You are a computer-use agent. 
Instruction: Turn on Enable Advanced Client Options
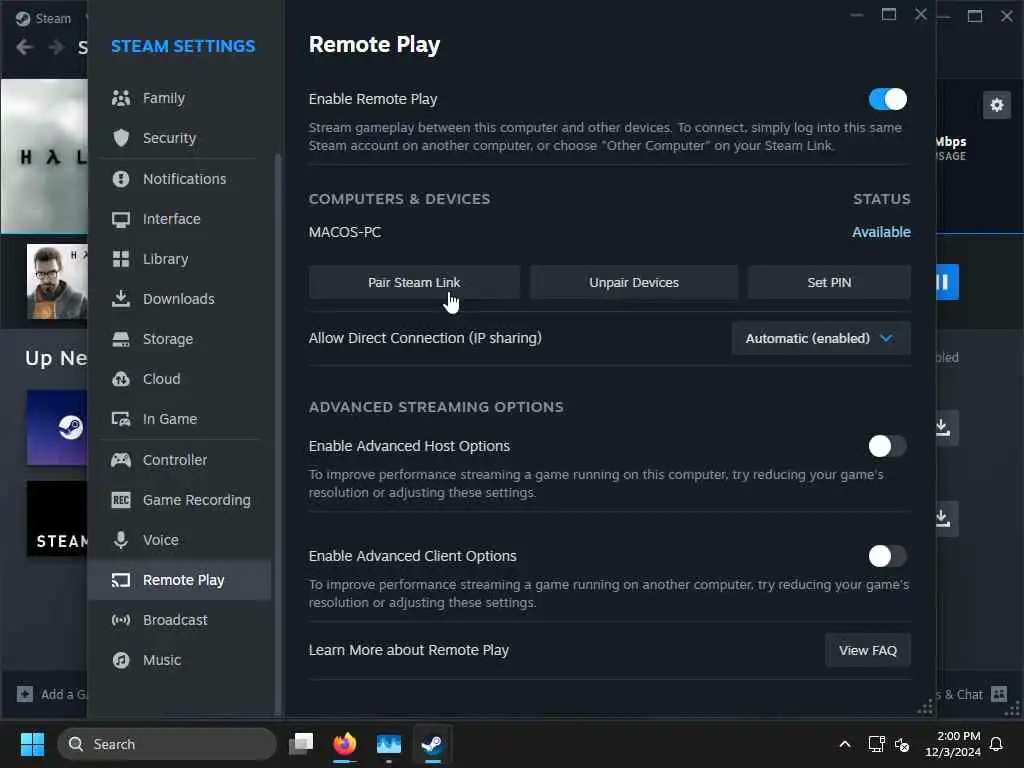(888, 556)
